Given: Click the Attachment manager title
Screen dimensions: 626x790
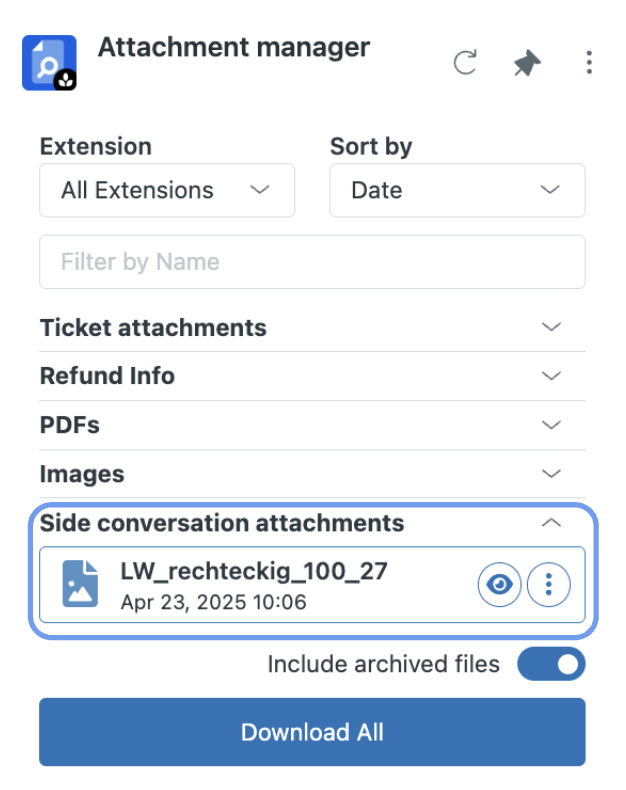Looking at the screenshot, I should pos(234,48).
